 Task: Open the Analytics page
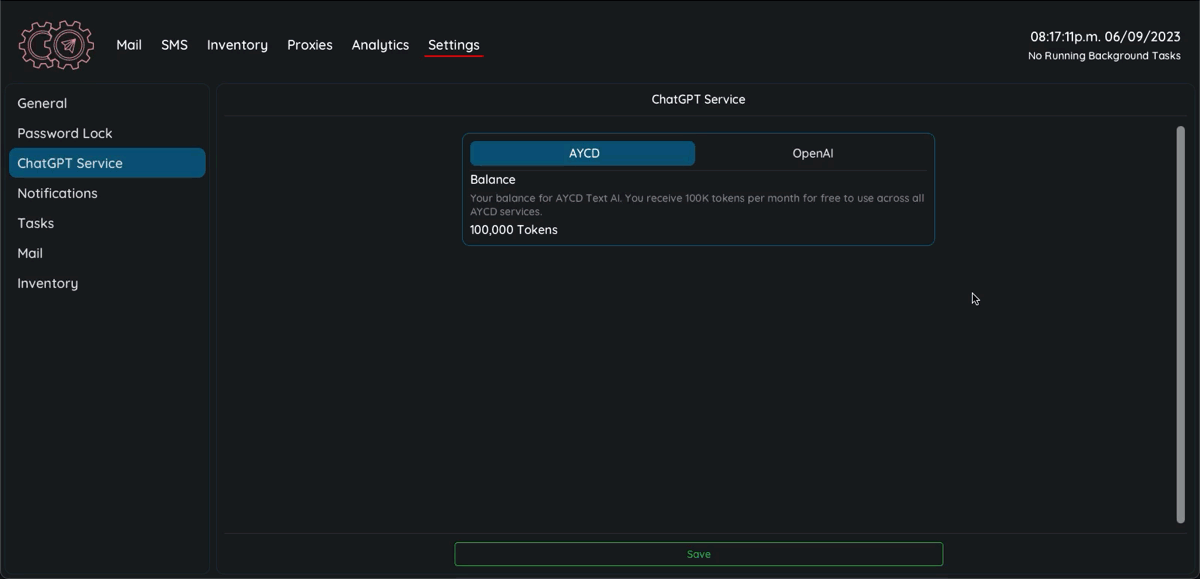pyautogui.click(x=380, y=45)
